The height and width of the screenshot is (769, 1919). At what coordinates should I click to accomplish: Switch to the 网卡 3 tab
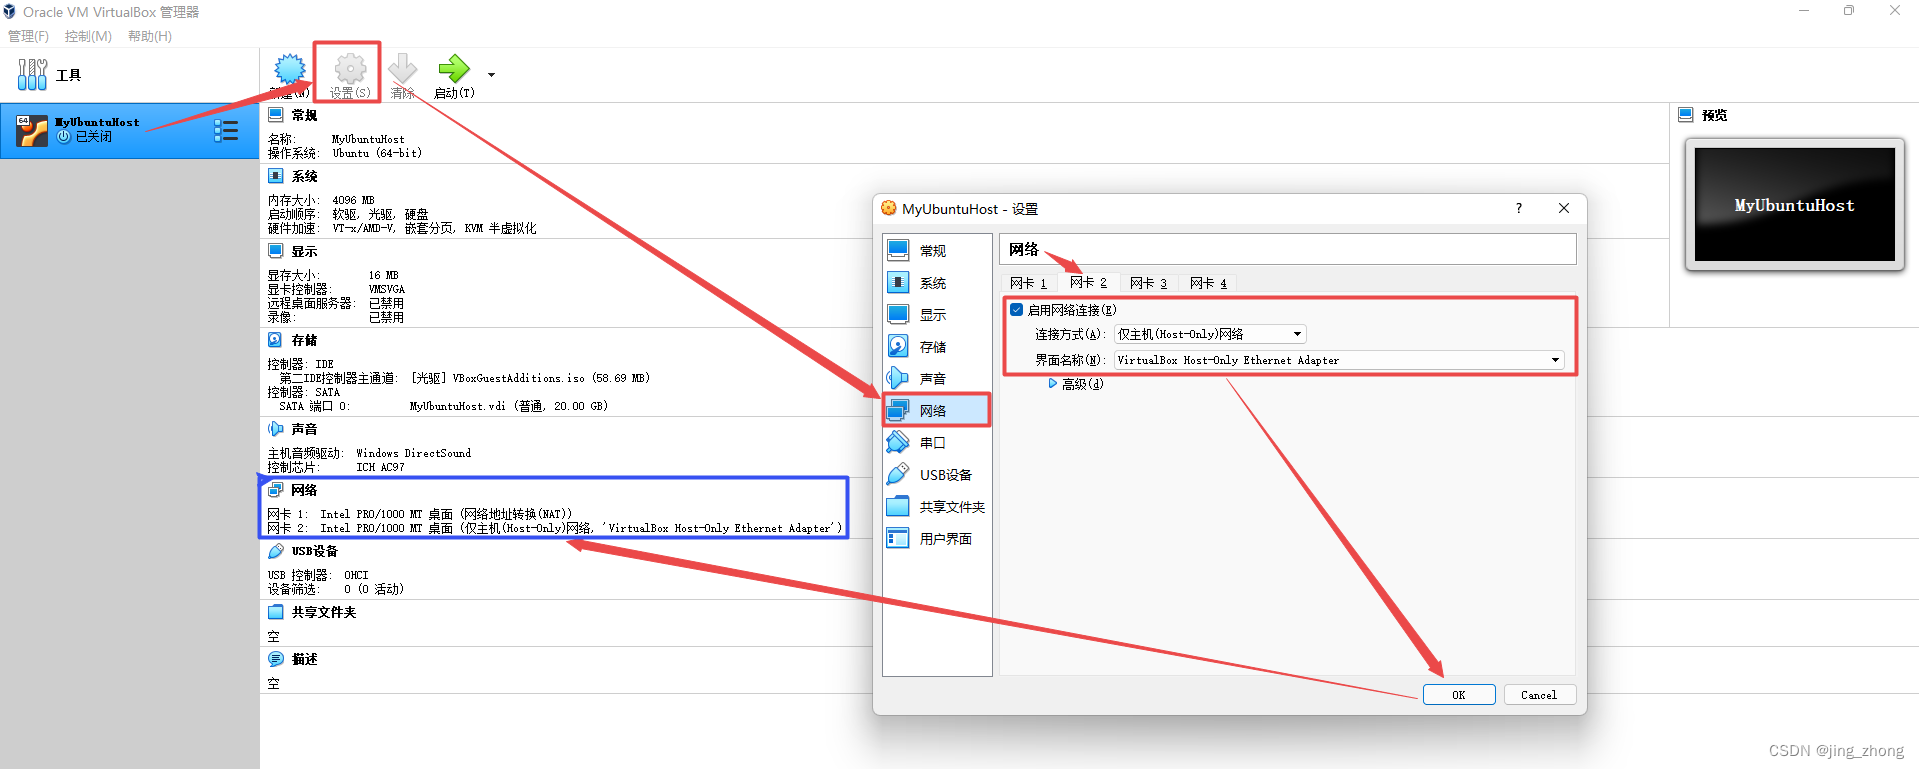click(x=1148, y=283)
